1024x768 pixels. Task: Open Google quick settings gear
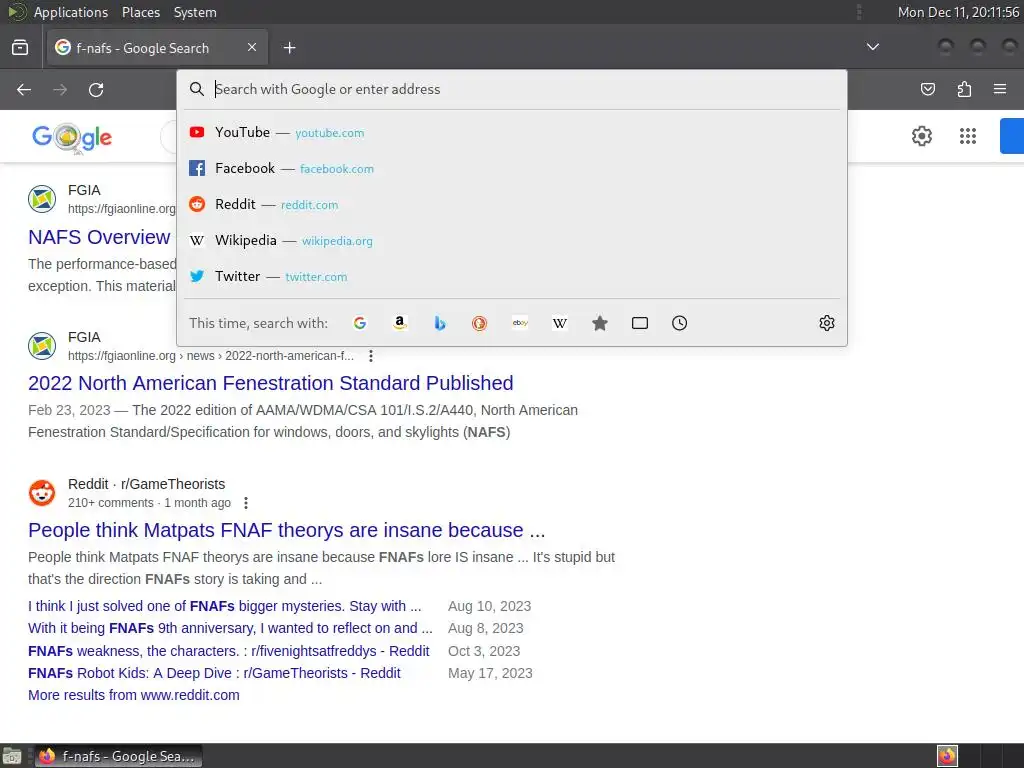tap(921, 136)
